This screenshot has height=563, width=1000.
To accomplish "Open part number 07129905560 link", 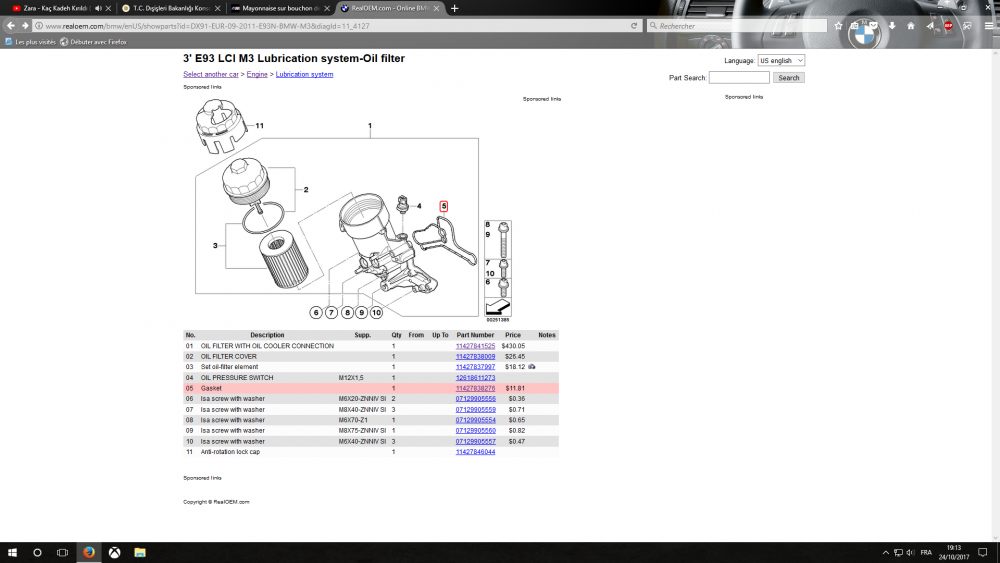I will (x=475, y=431).
